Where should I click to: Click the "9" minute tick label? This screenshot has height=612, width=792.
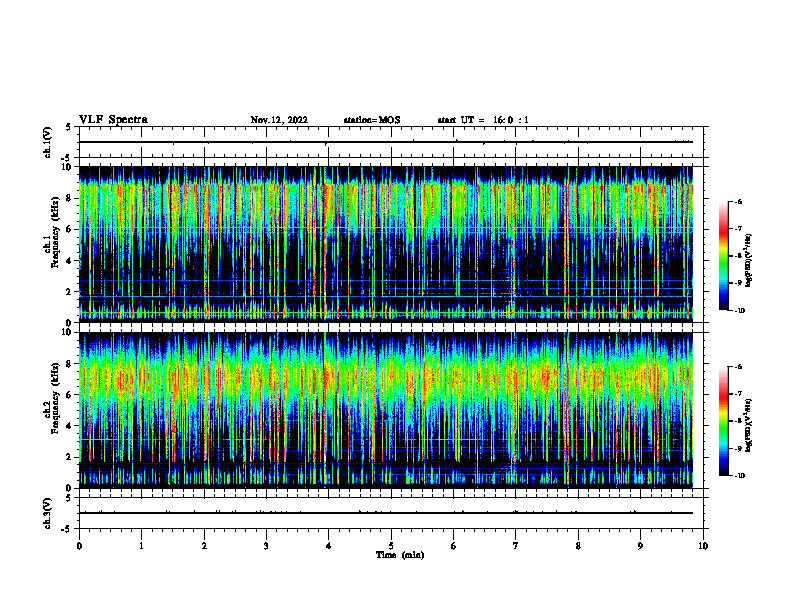point(640,546)
